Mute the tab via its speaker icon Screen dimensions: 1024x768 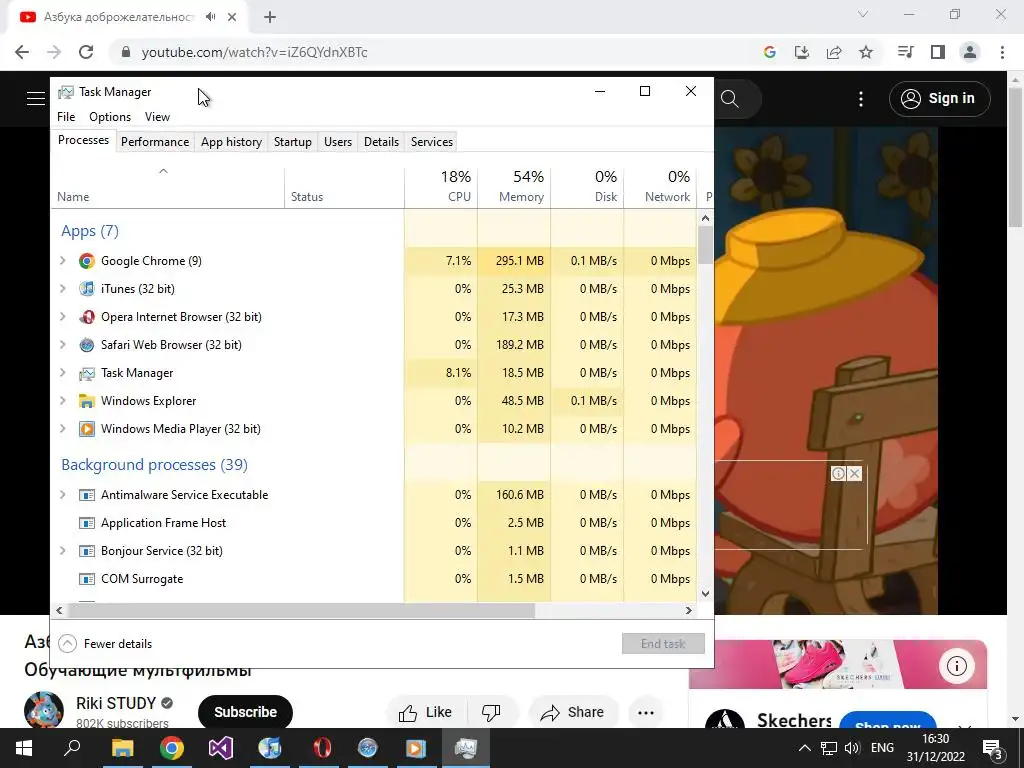[210, 17]
